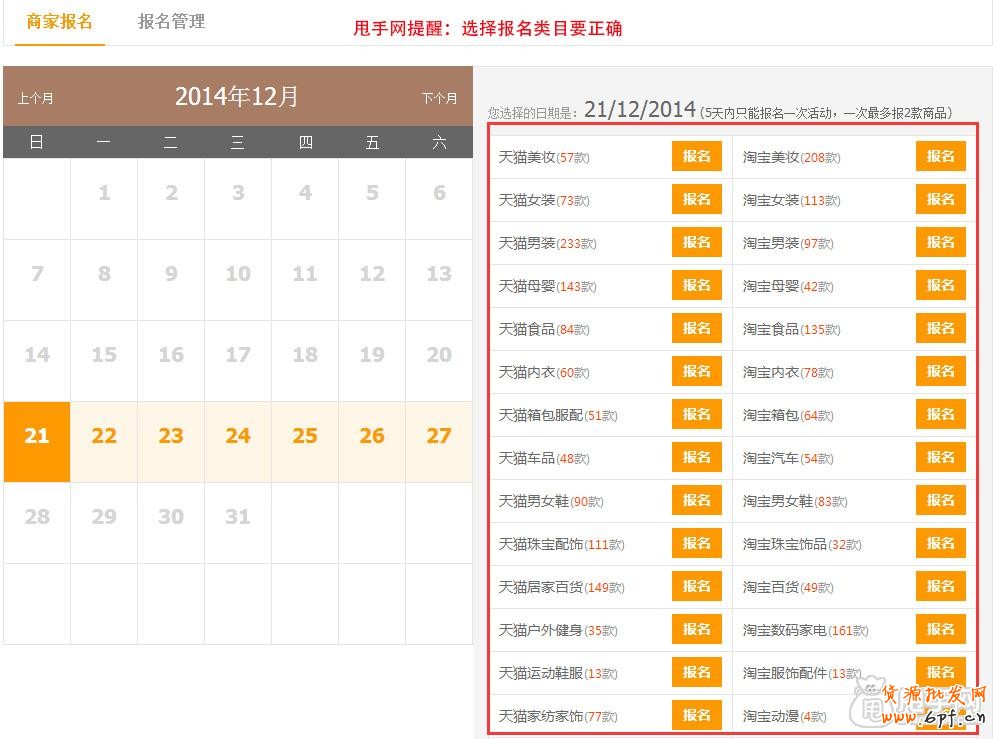Sign up for 天猫内衣 category

(x=696, y=371)
